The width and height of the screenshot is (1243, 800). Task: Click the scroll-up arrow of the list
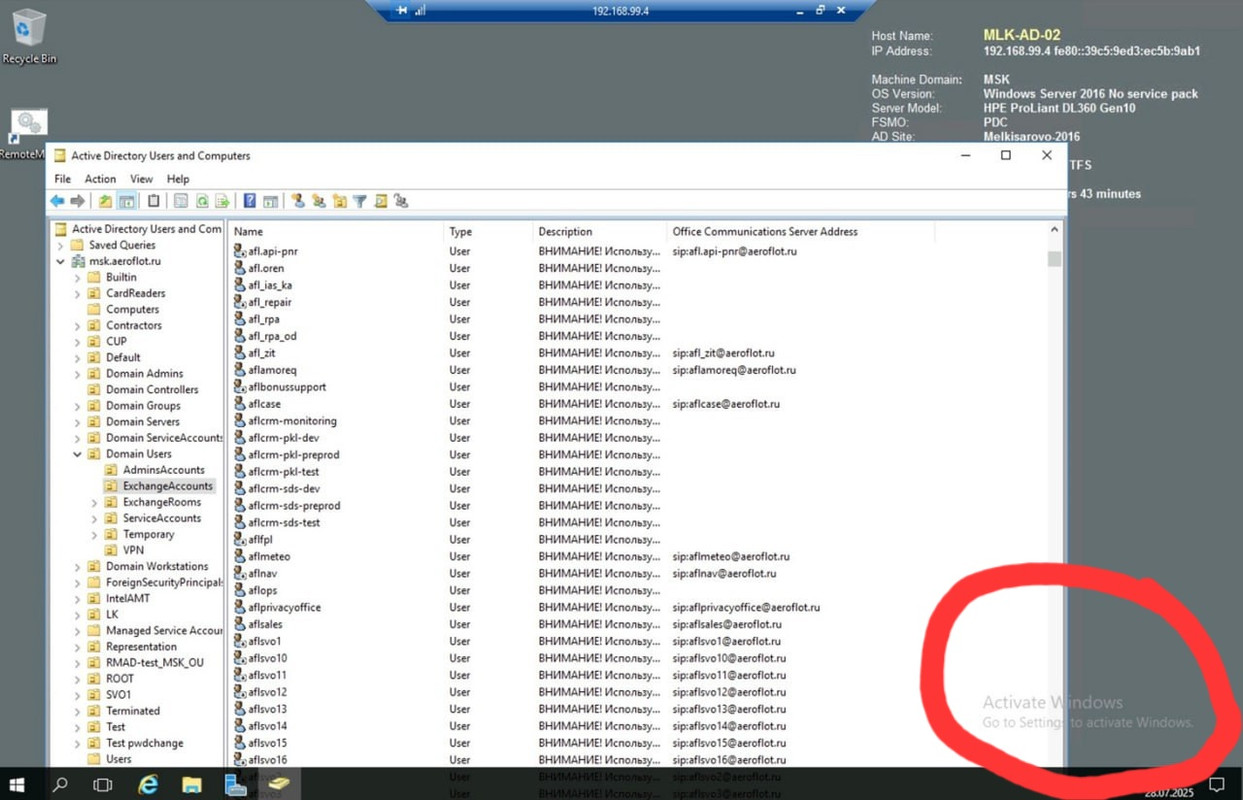1054,230
